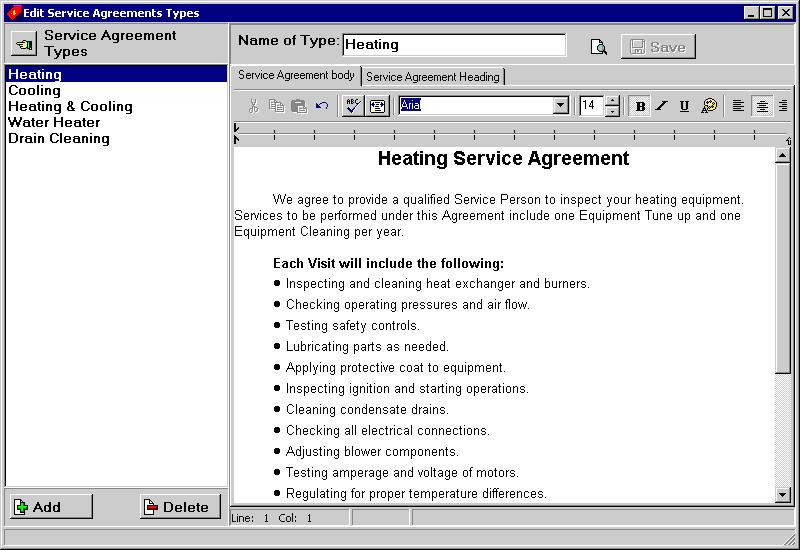Click the Cut scissors icon
The height and width of the screenshot is (550, 800).
pos(253,106)
